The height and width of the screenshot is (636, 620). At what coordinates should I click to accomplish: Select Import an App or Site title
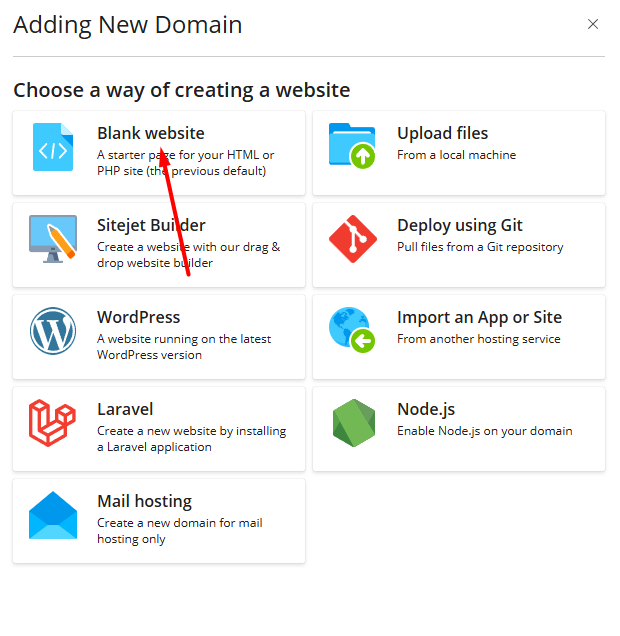point(480,317)
